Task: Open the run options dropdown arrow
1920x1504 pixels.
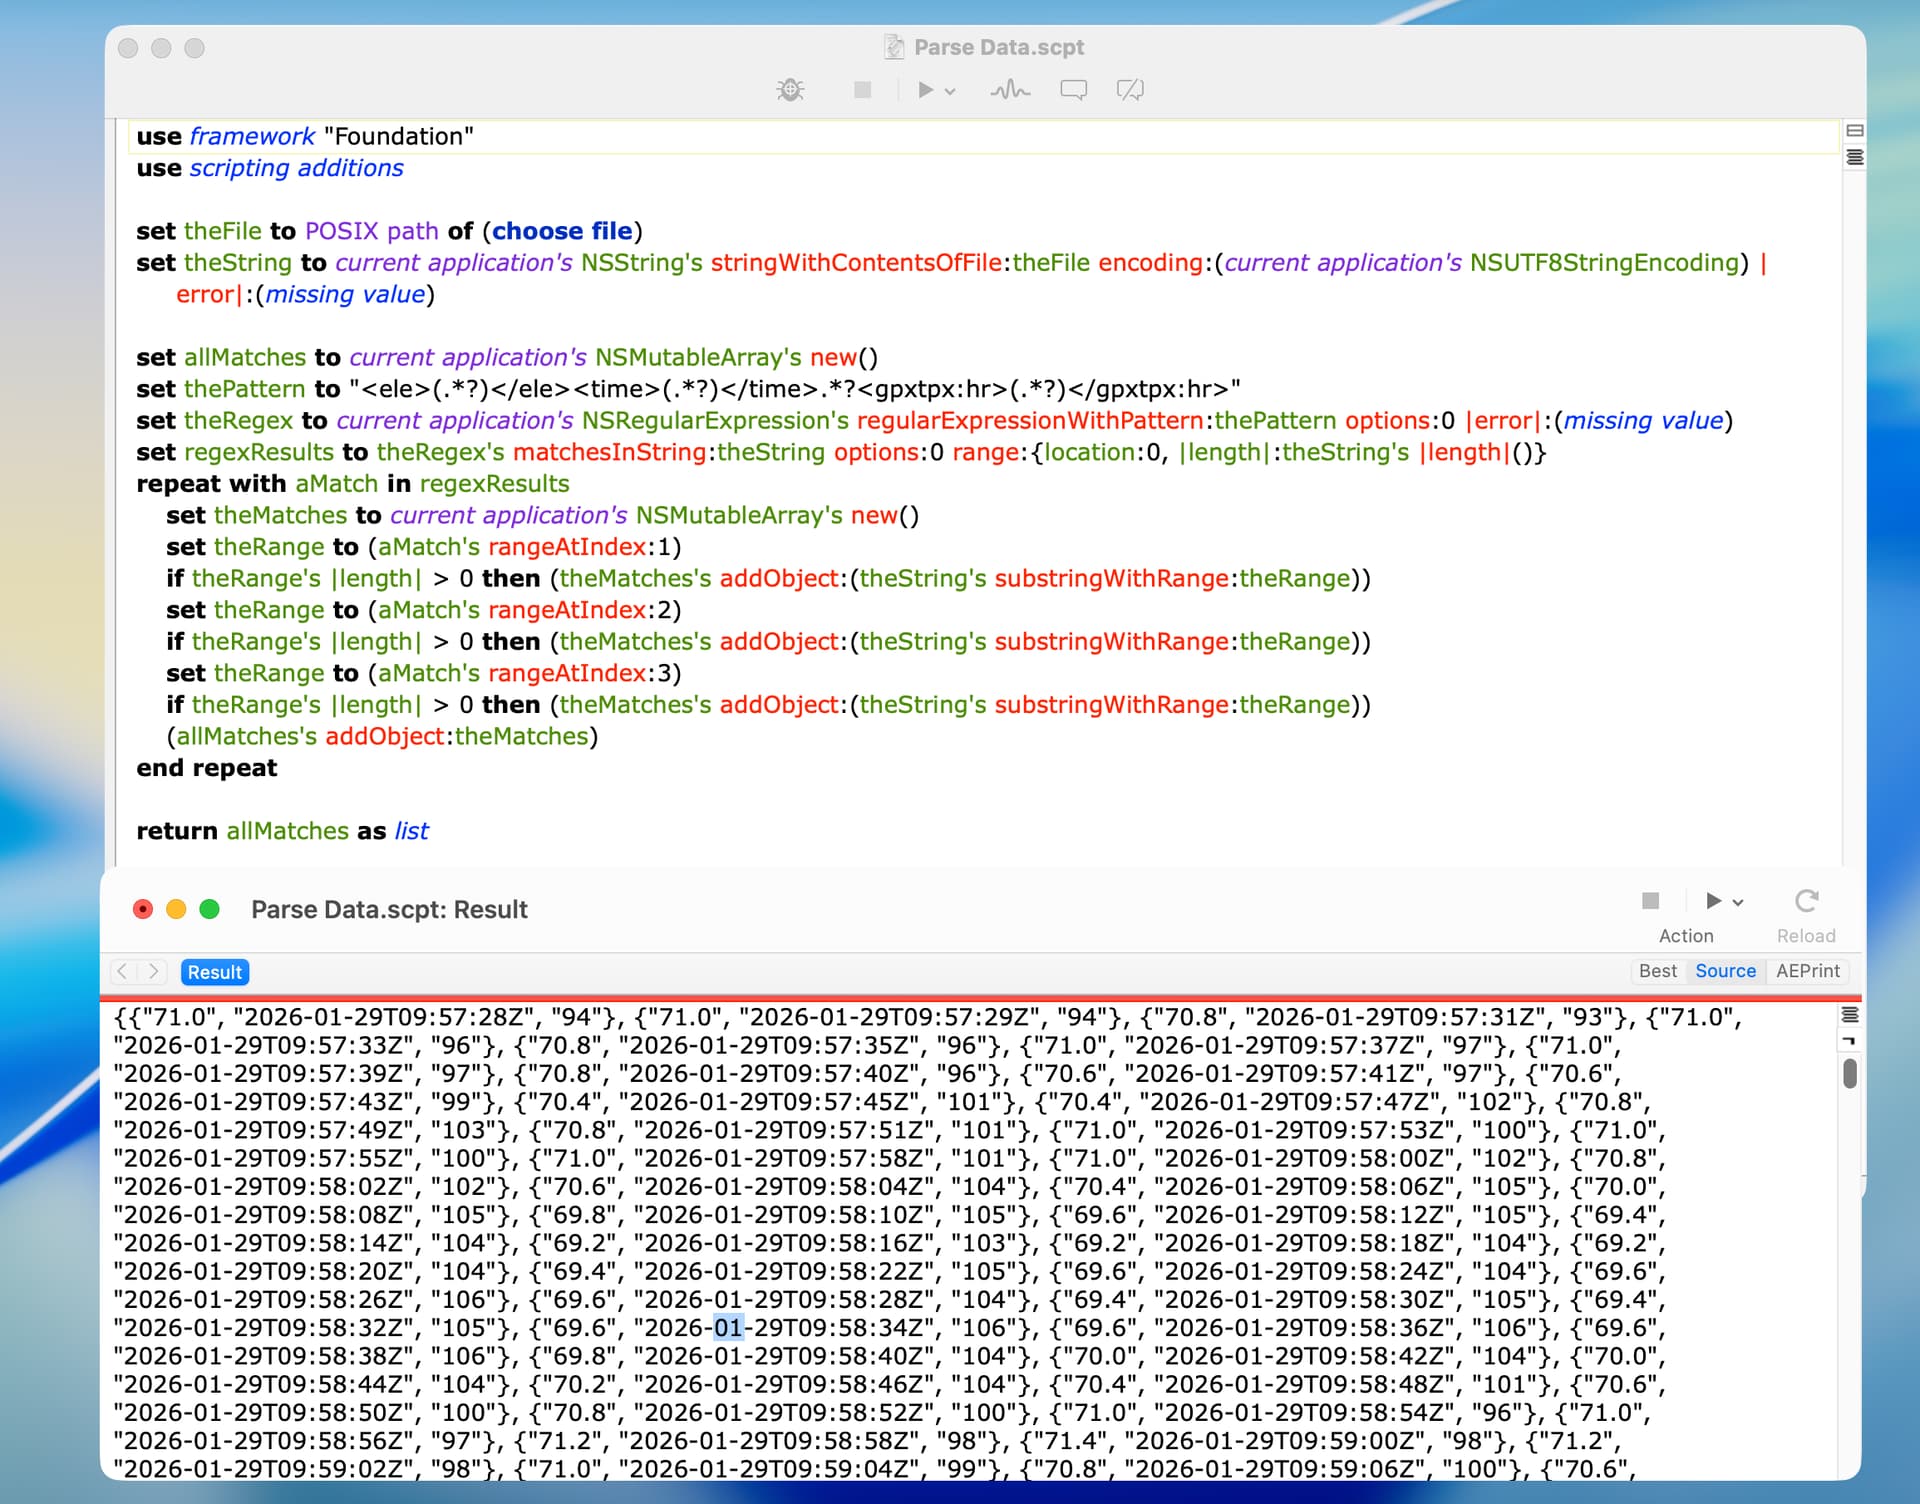Action: (950, 91)
